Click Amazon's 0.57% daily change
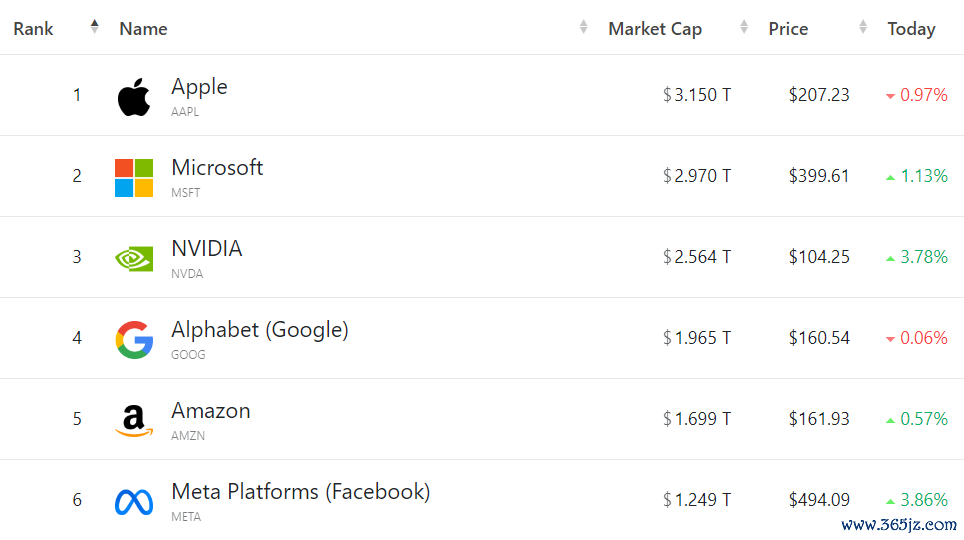The width and height of the screenshot is (964, 540). click(x=917, y=419)
